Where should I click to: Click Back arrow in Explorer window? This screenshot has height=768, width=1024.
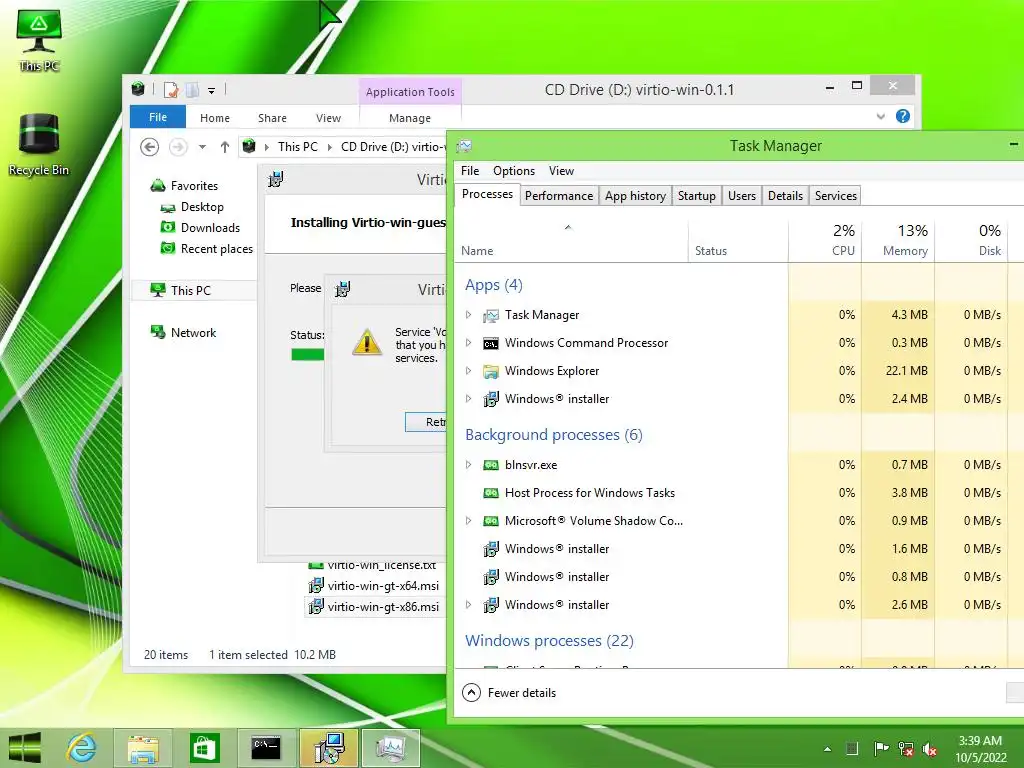(x=150, y=147)
